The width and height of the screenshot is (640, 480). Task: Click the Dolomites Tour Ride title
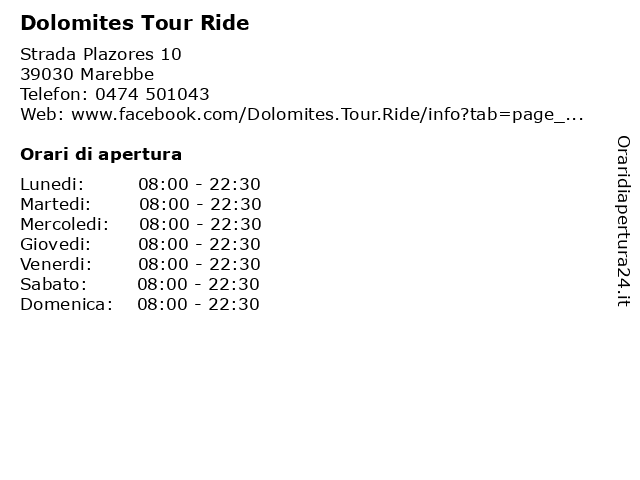tap(135, 23)
